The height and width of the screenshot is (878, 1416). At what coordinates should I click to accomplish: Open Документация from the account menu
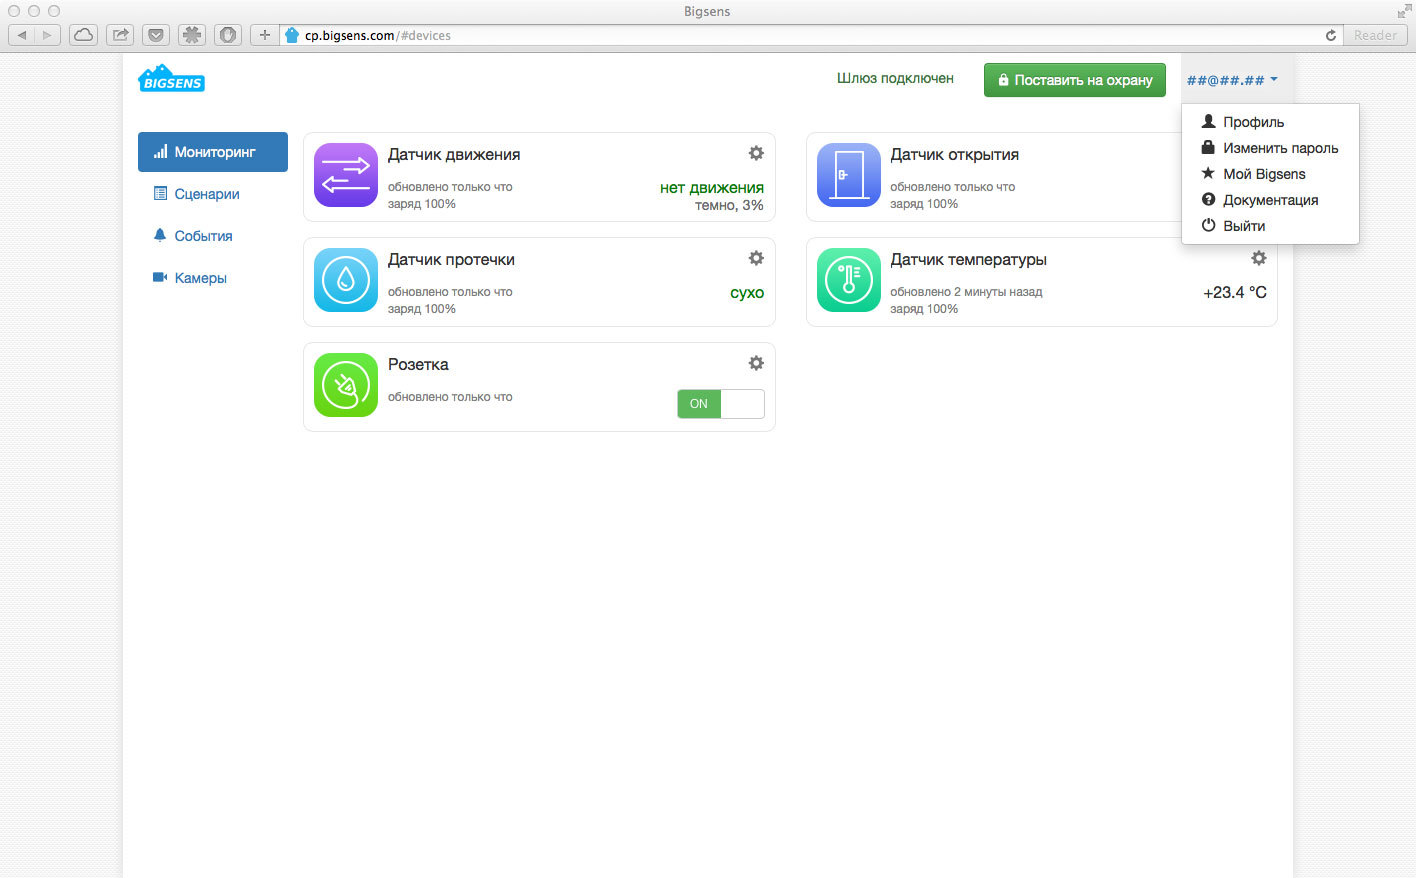pos(1270,200)
